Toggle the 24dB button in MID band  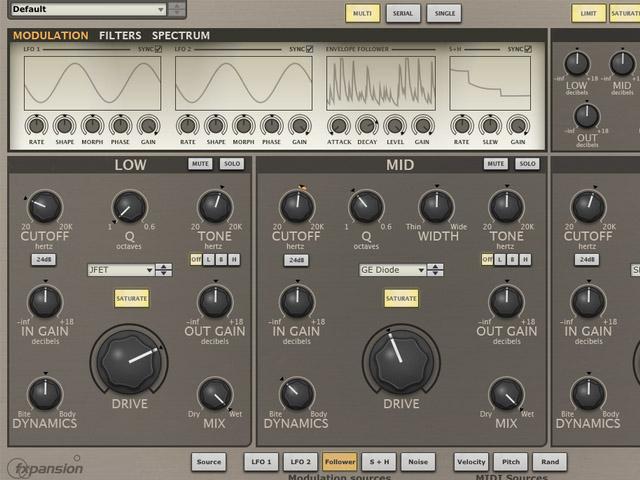296,260
